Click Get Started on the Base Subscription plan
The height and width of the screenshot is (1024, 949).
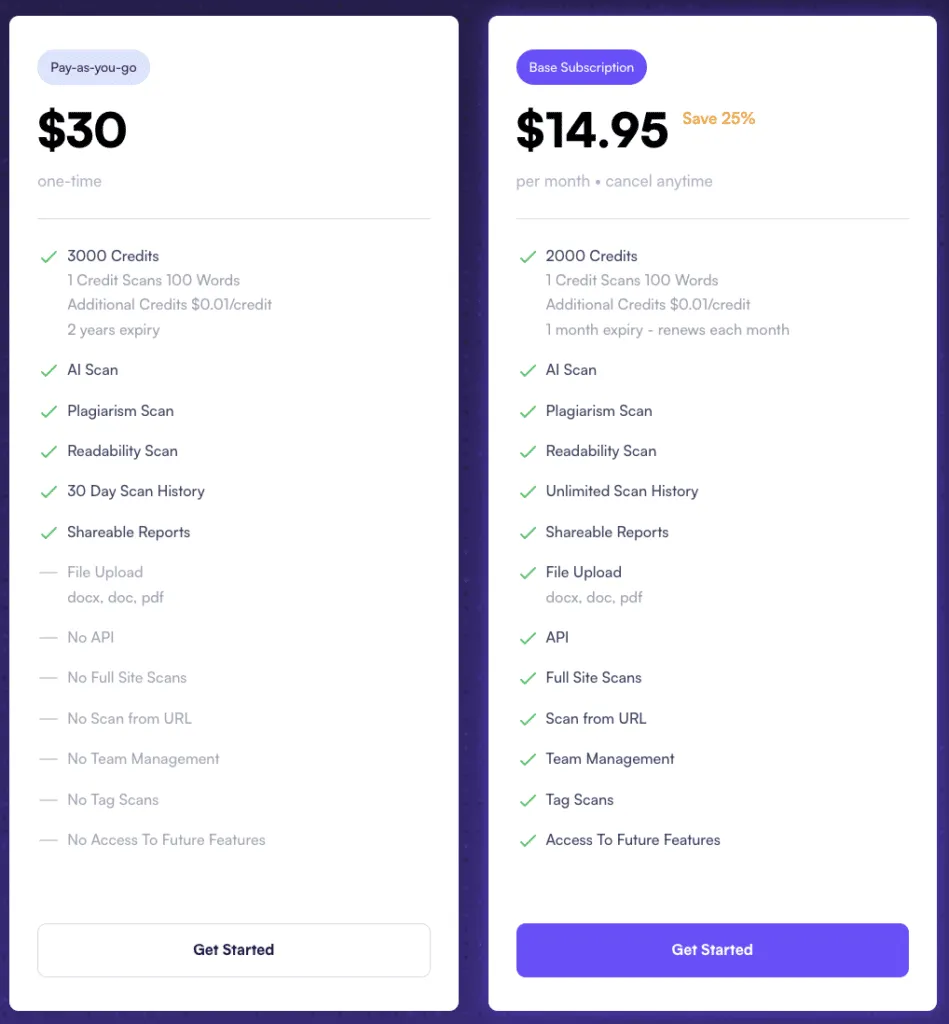[x=712, y=950]
